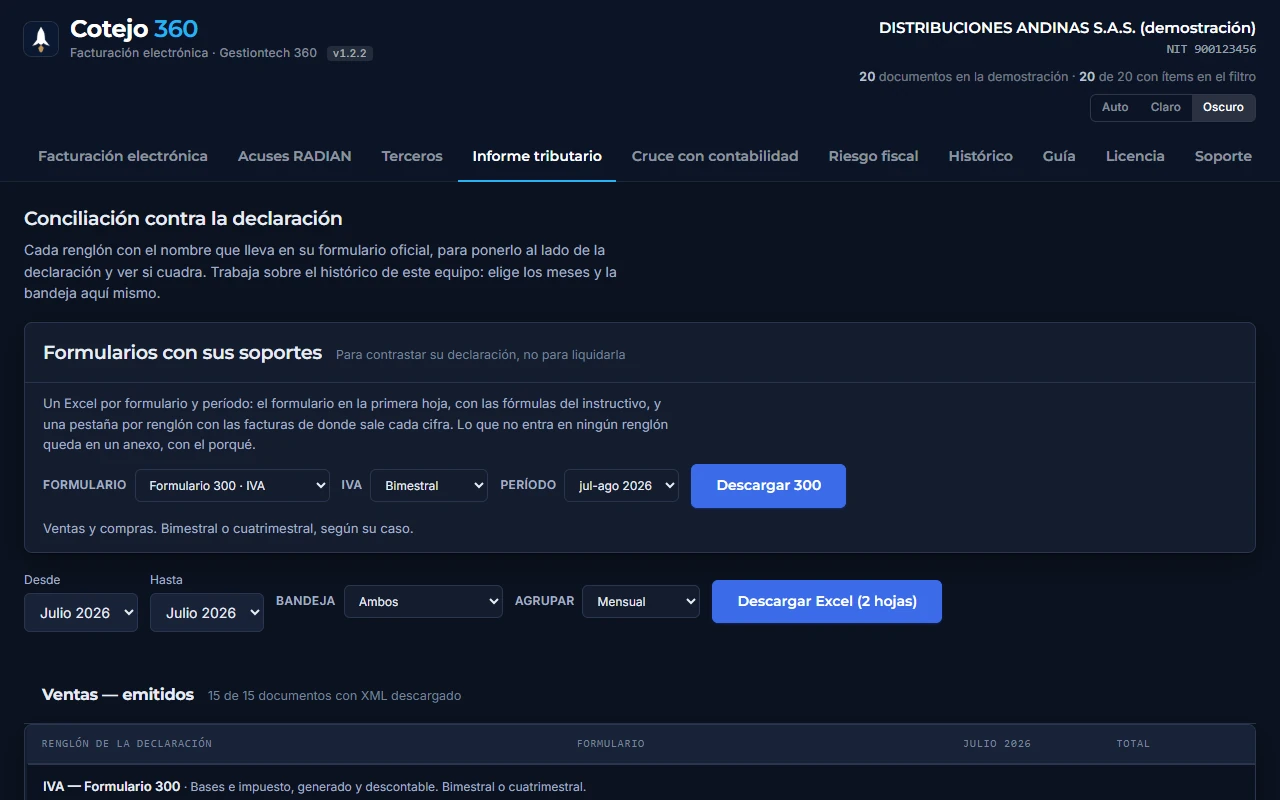Click the IVA — Formulario 300 group row
The width and height of the screenshot is (1280, 800).
[640, 786]
